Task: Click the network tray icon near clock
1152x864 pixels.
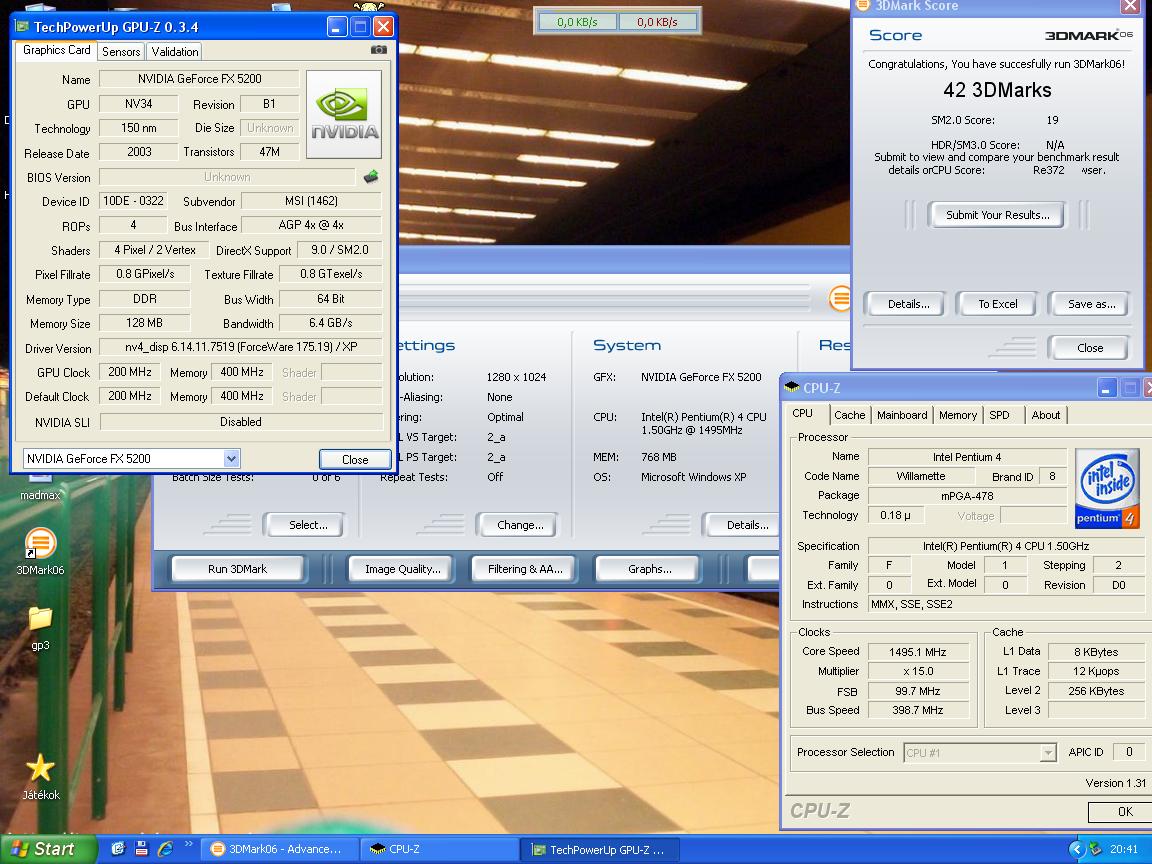Action: coord(1096,849)
